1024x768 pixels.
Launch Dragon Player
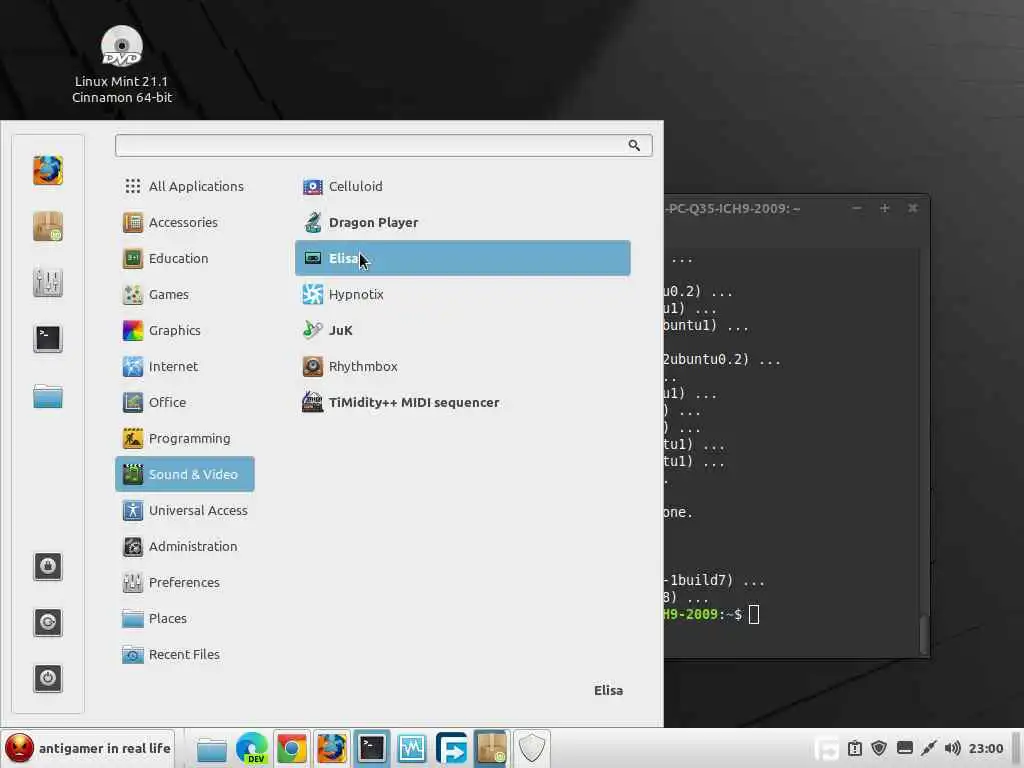point(462,222)
